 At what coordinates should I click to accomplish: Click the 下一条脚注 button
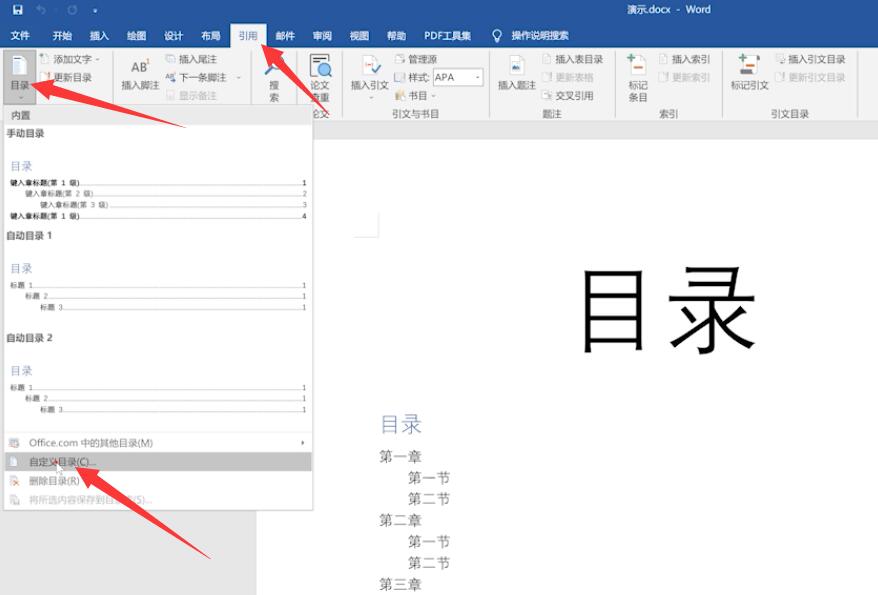196,77
